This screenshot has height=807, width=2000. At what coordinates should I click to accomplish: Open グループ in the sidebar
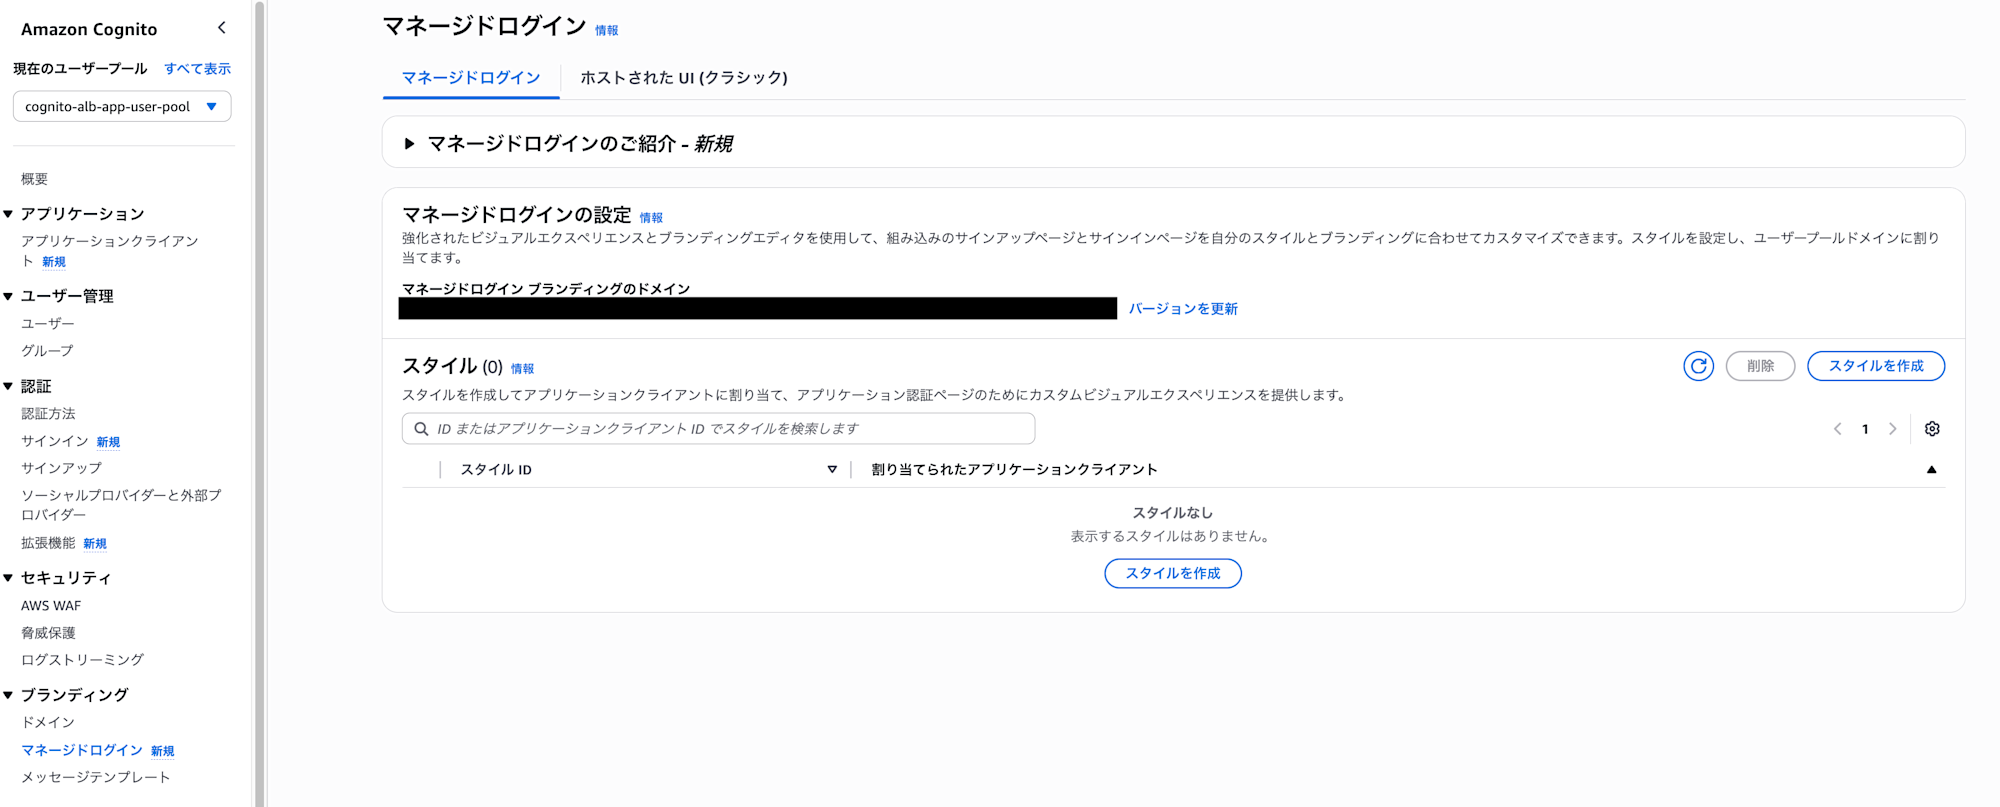48,351
